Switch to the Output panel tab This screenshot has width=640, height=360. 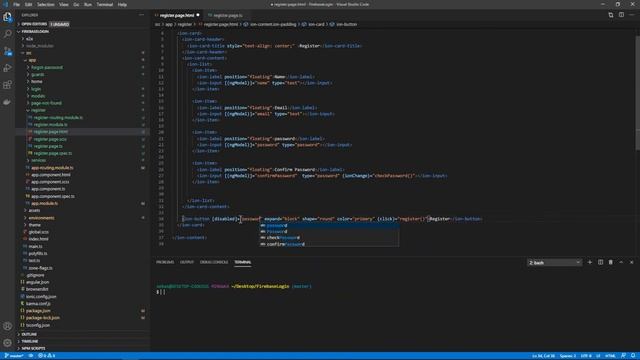187,262
